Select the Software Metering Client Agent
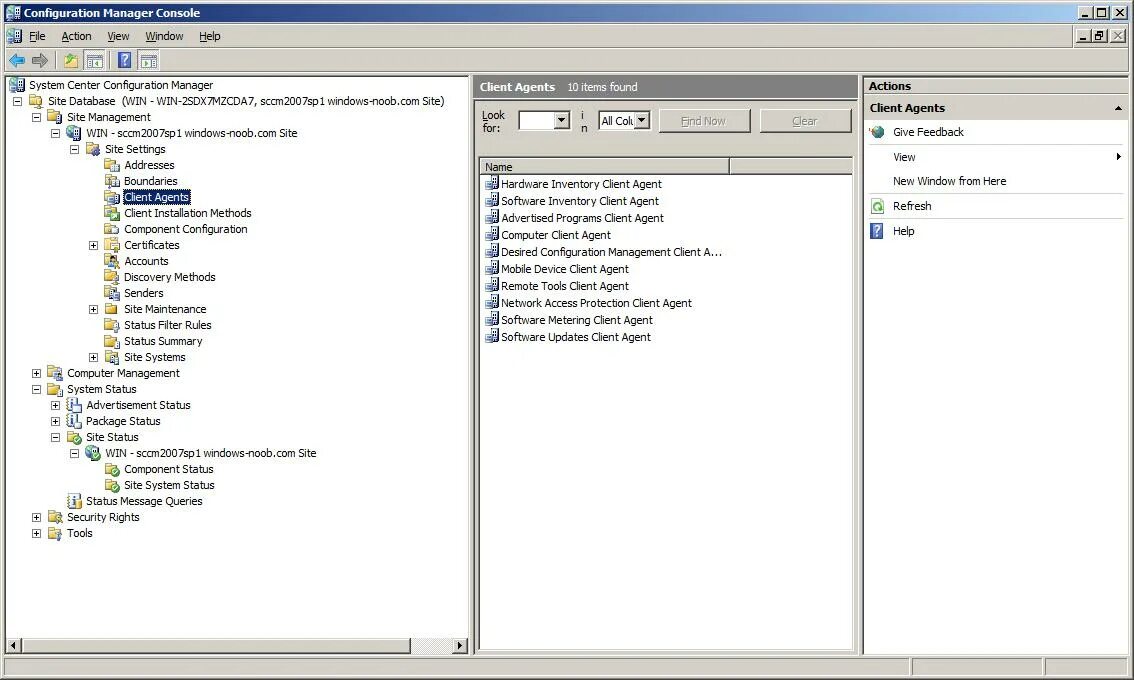Image resolution: width=1134 pixels, height=680 pixels. (570, 320)
